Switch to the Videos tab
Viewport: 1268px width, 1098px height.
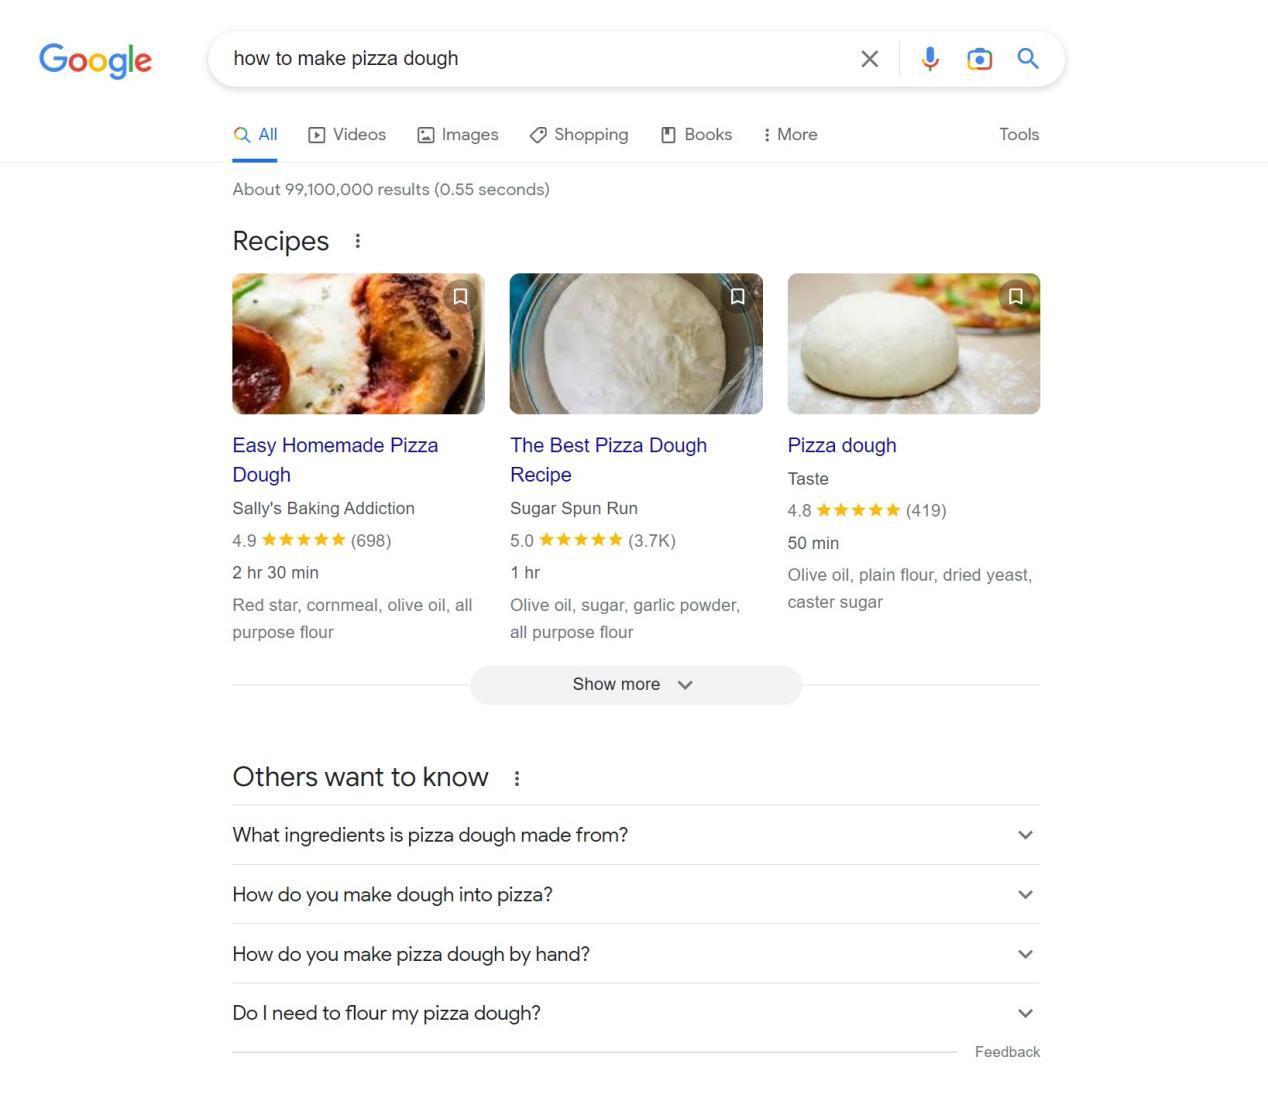tap(347, 135)
